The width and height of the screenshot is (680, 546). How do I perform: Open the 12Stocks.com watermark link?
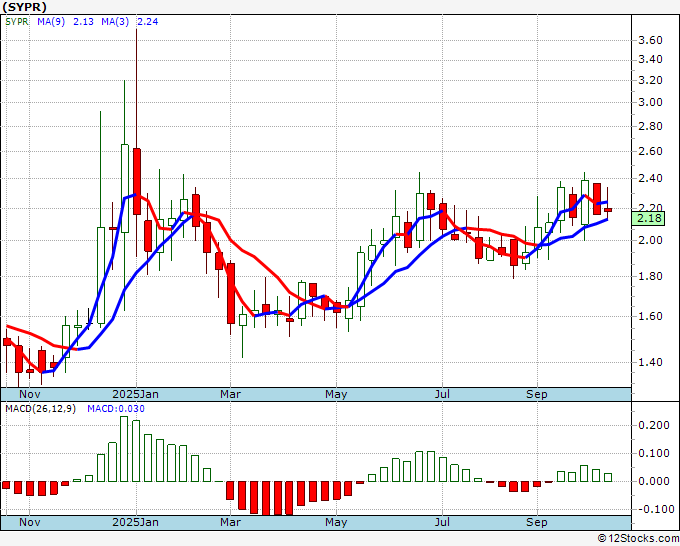pos(636,538)
